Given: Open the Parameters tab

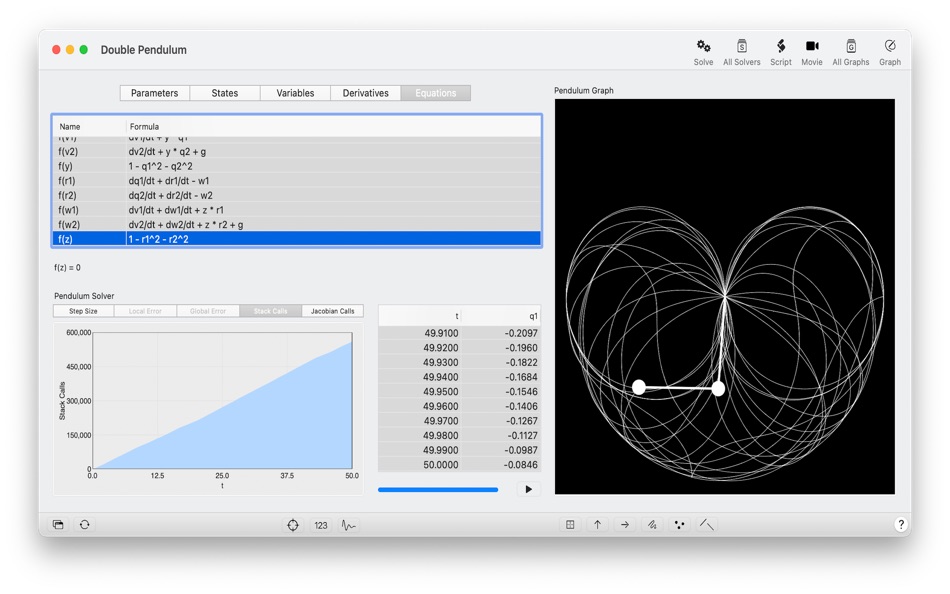Looking at the screenshot, I should click(154, 92).
